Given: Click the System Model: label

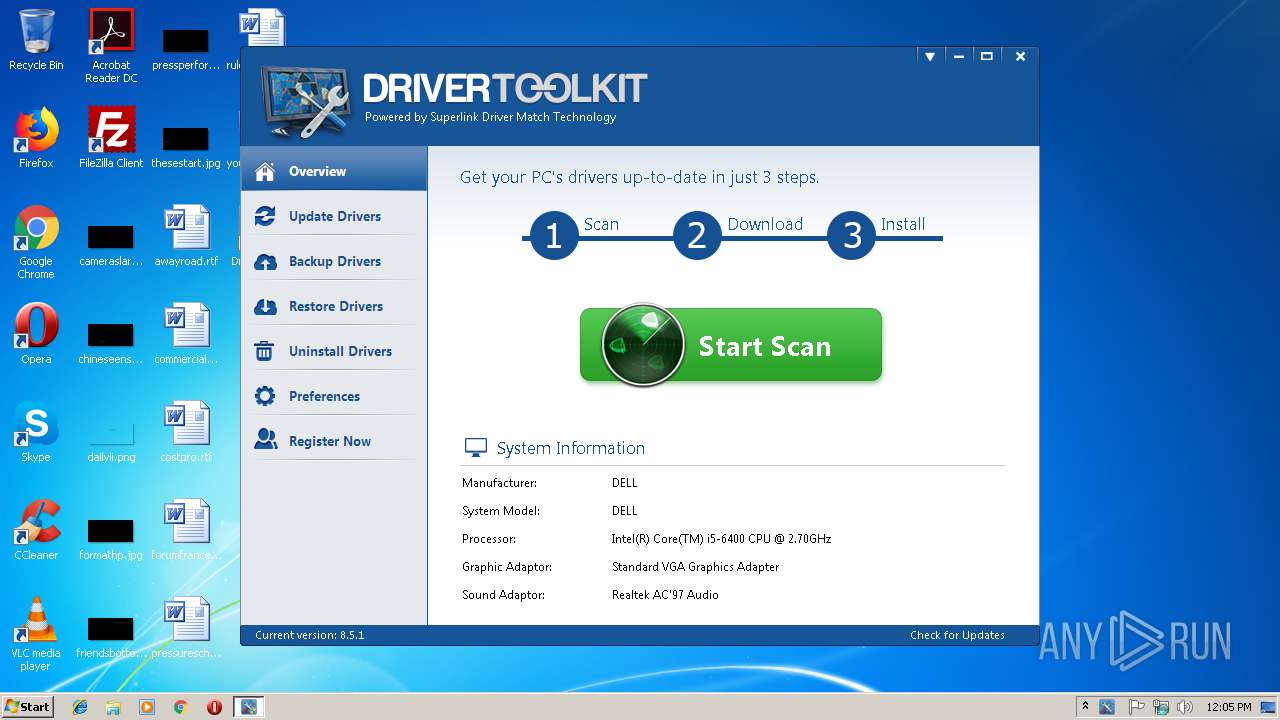Looking at the screenshot, I should pos(500,511).
